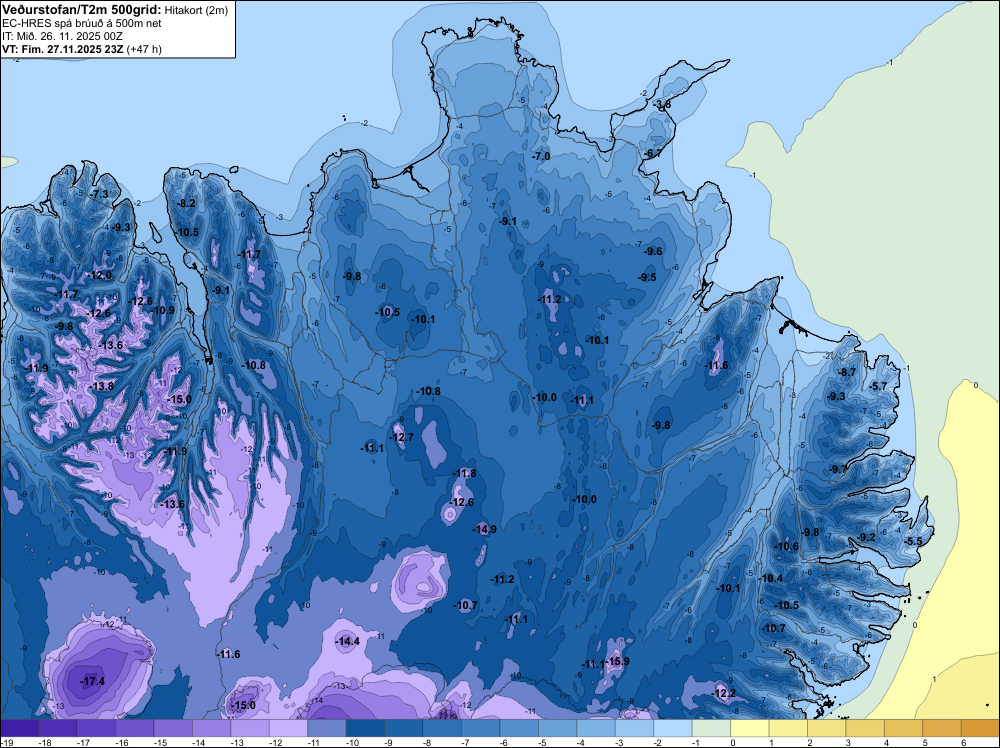The height and width of the screenshot is (748, 1000).
Task: Select the -5.5 temperature label
Action: coord(913,541)
